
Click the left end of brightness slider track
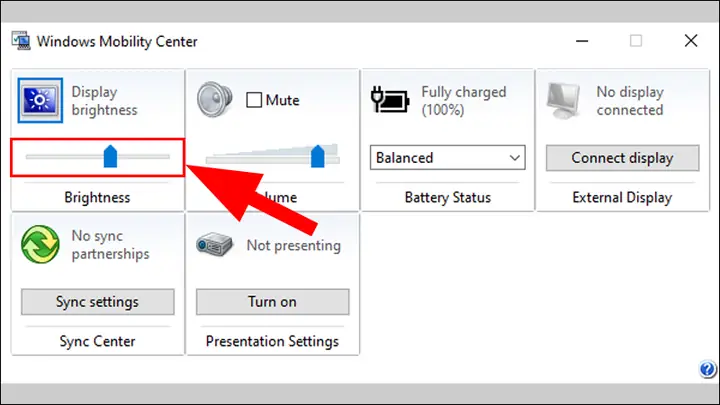coord(28,157)
